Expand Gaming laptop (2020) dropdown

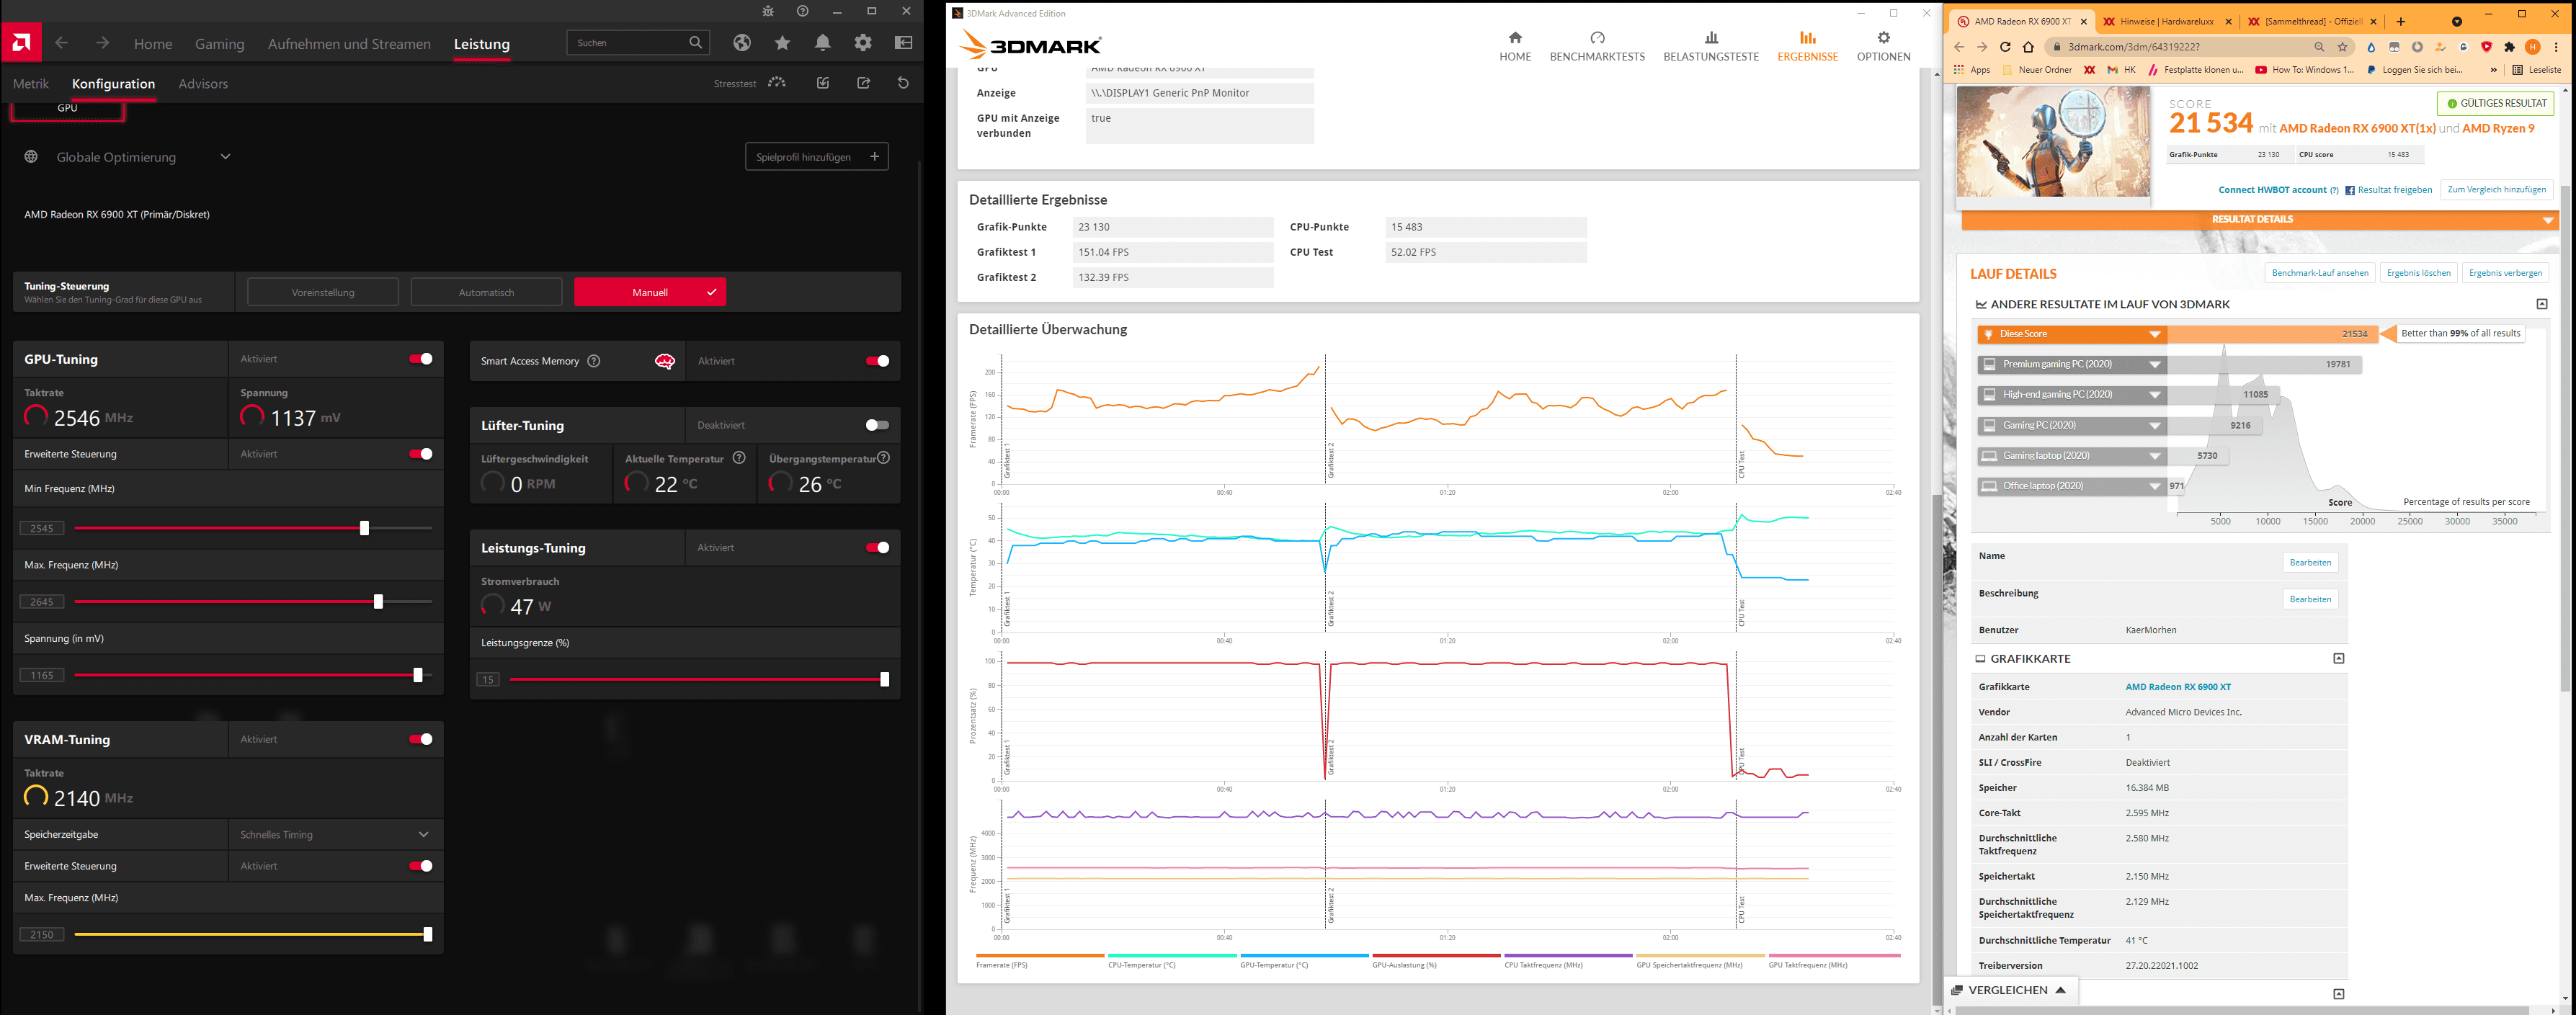[x=2155, y=456]
